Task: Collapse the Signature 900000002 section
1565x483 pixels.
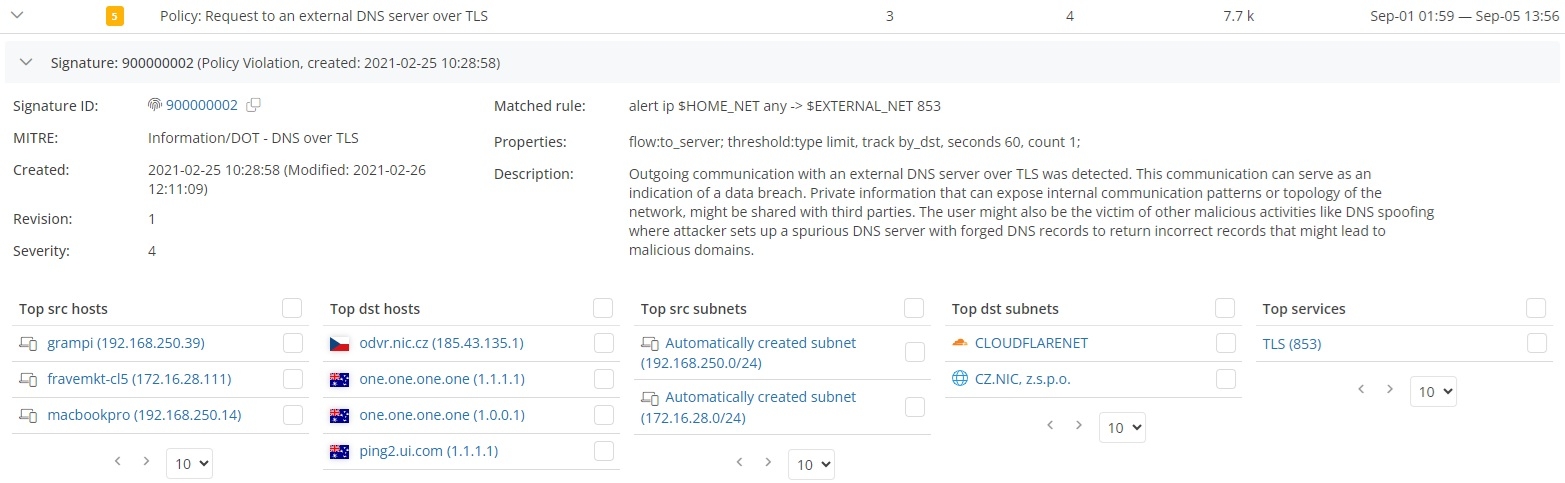Action: pyautogui.click(x=27, y=63)
